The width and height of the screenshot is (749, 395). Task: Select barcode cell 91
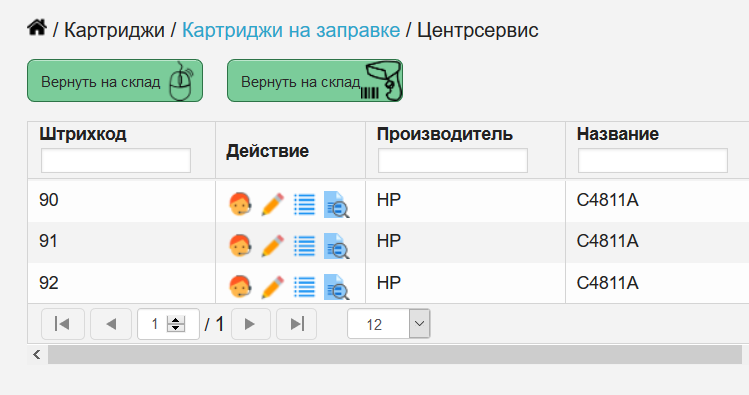coord(121,242)
